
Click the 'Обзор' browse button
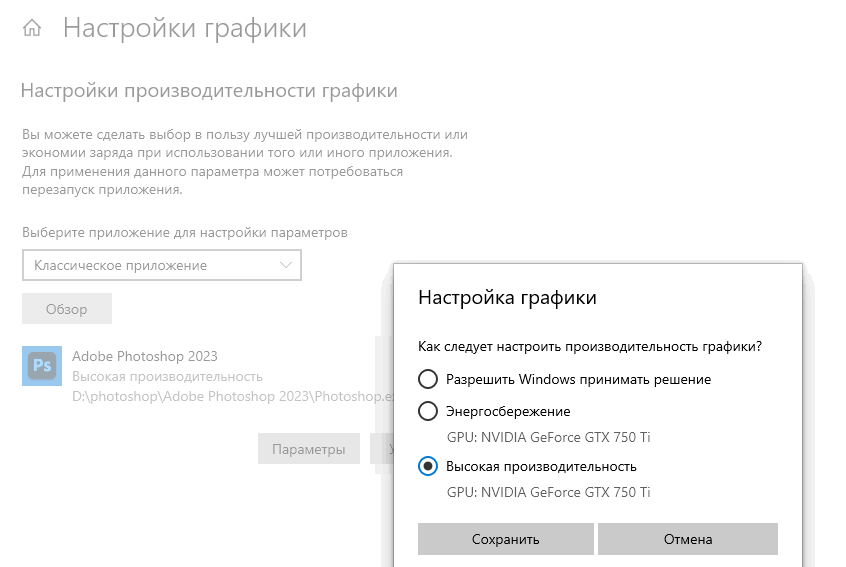(x=67, y=309)
